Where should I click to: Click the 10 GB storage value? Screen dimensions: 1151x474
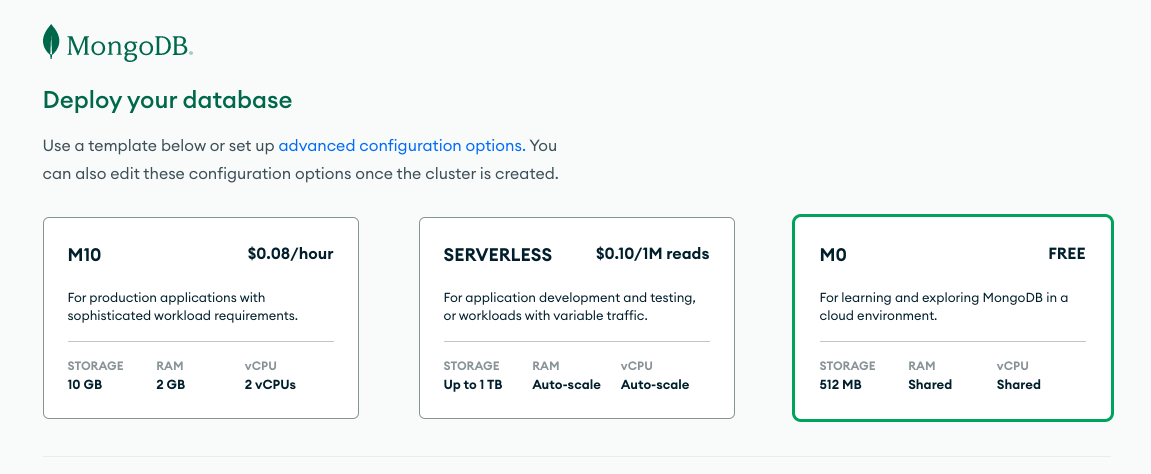coord(85,384)
